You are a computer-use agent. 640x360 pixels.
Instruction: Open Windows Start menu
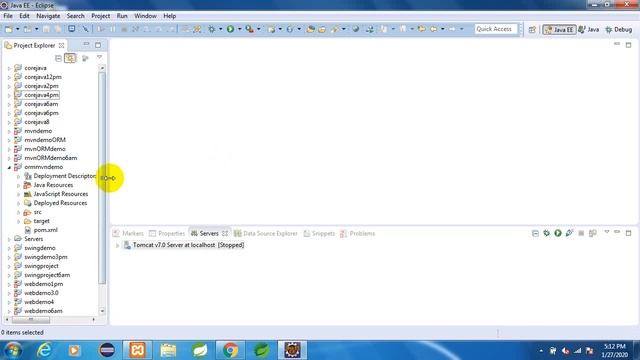pyautogui.click(x=13, y=350)
